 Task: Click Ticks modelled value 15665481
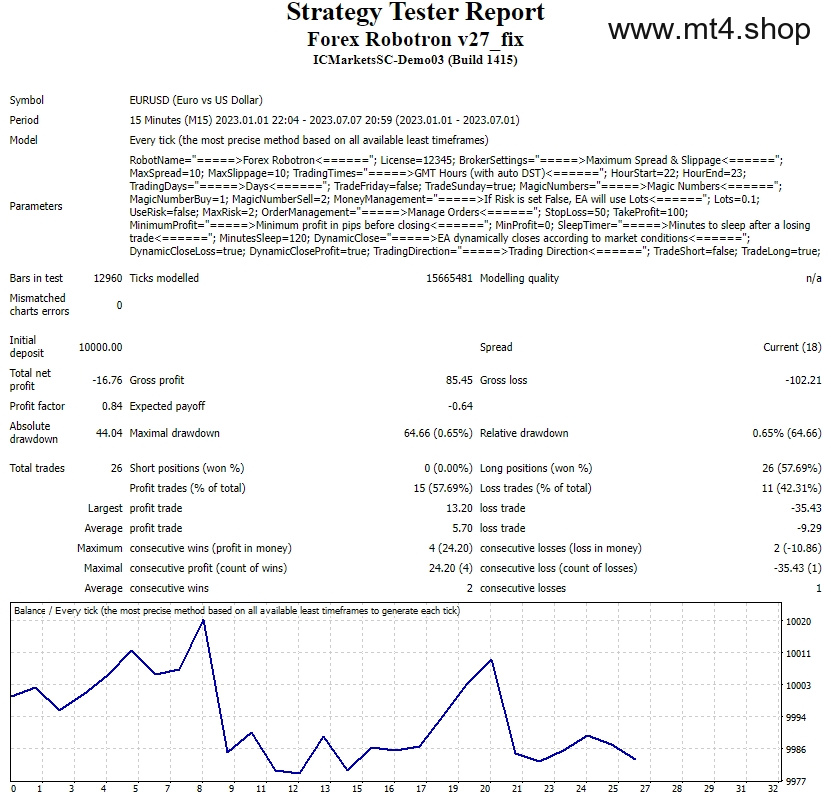click(x=449, y=278)
